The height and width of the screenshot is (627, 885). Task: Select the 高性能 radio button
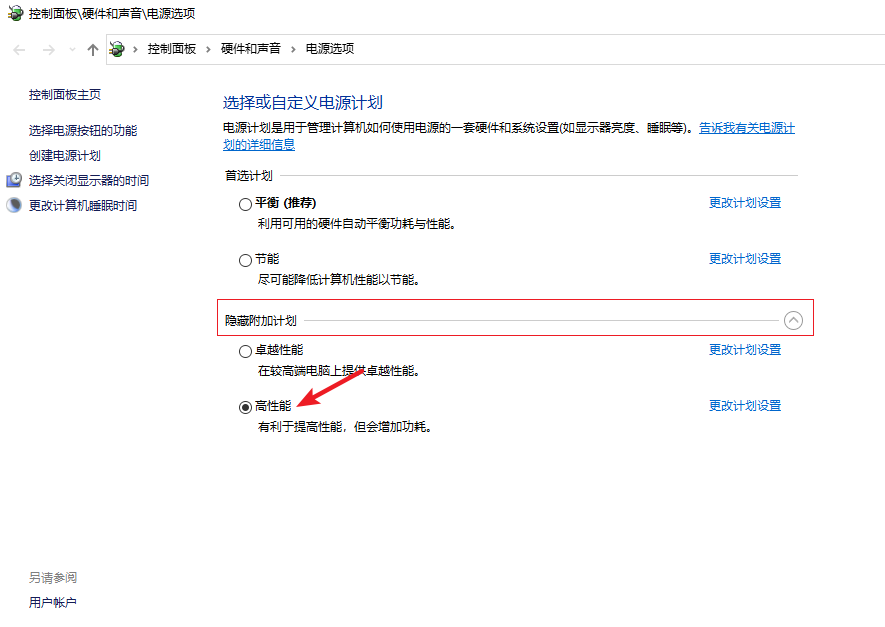[x=245, y=407]
